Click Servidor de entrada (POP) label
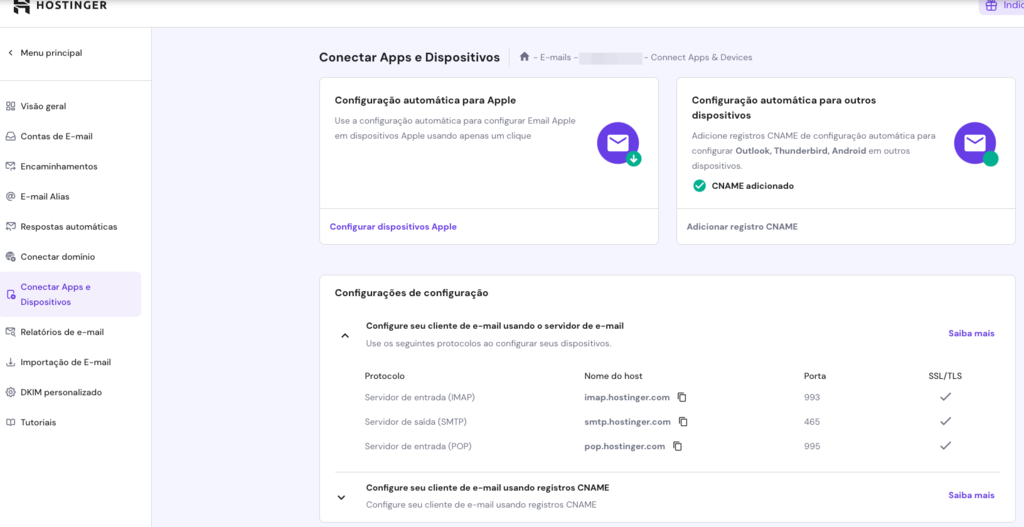This screenshot has width=1024, height=527. 418,447
